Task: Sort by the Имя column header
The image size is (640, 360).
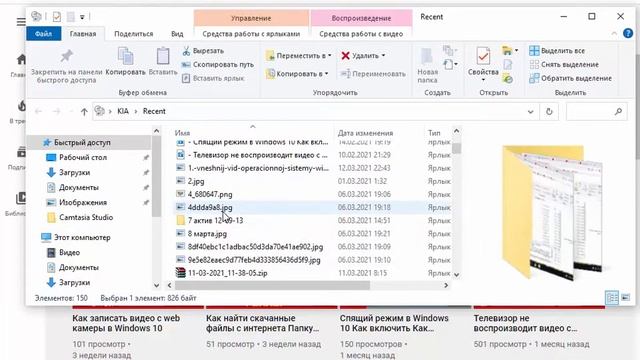Action: click(x=182, y=133)
